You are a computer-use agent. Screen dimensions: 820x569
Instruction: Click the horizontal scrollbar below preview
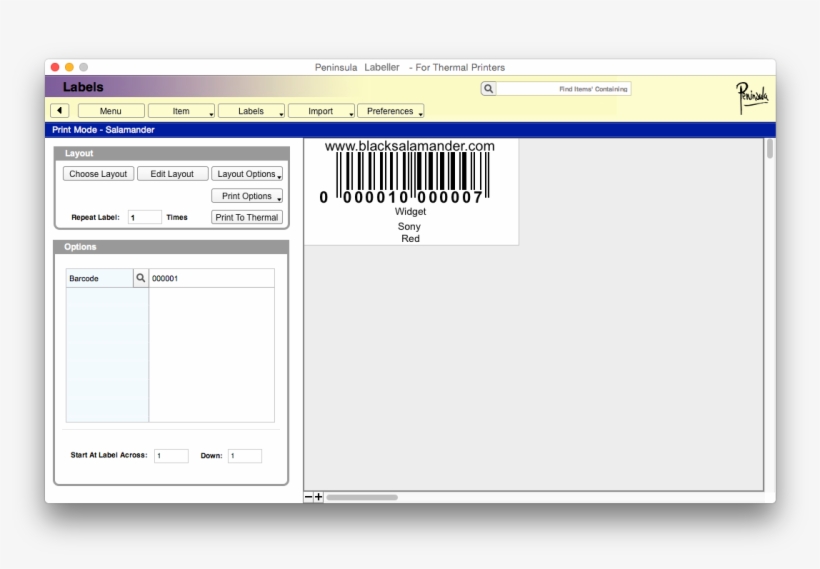click(362, 497)
